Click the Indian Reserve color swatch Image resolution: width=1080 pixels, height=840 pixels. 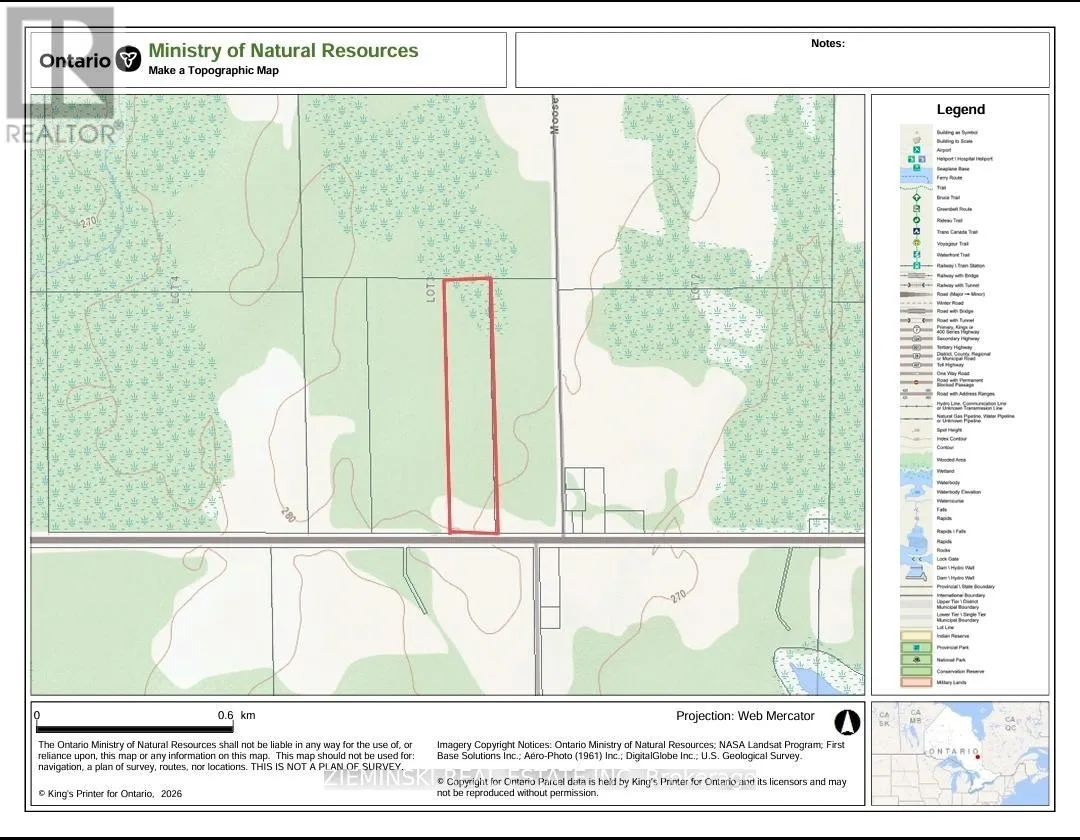pos(914,636)
